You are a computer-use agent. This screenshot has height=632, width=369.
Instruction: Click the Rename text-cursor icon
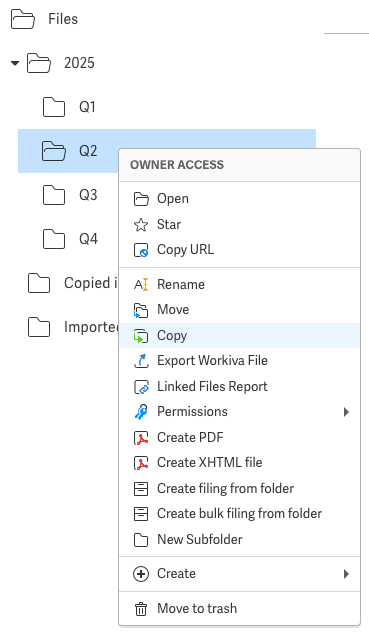[x=141, y=285]
